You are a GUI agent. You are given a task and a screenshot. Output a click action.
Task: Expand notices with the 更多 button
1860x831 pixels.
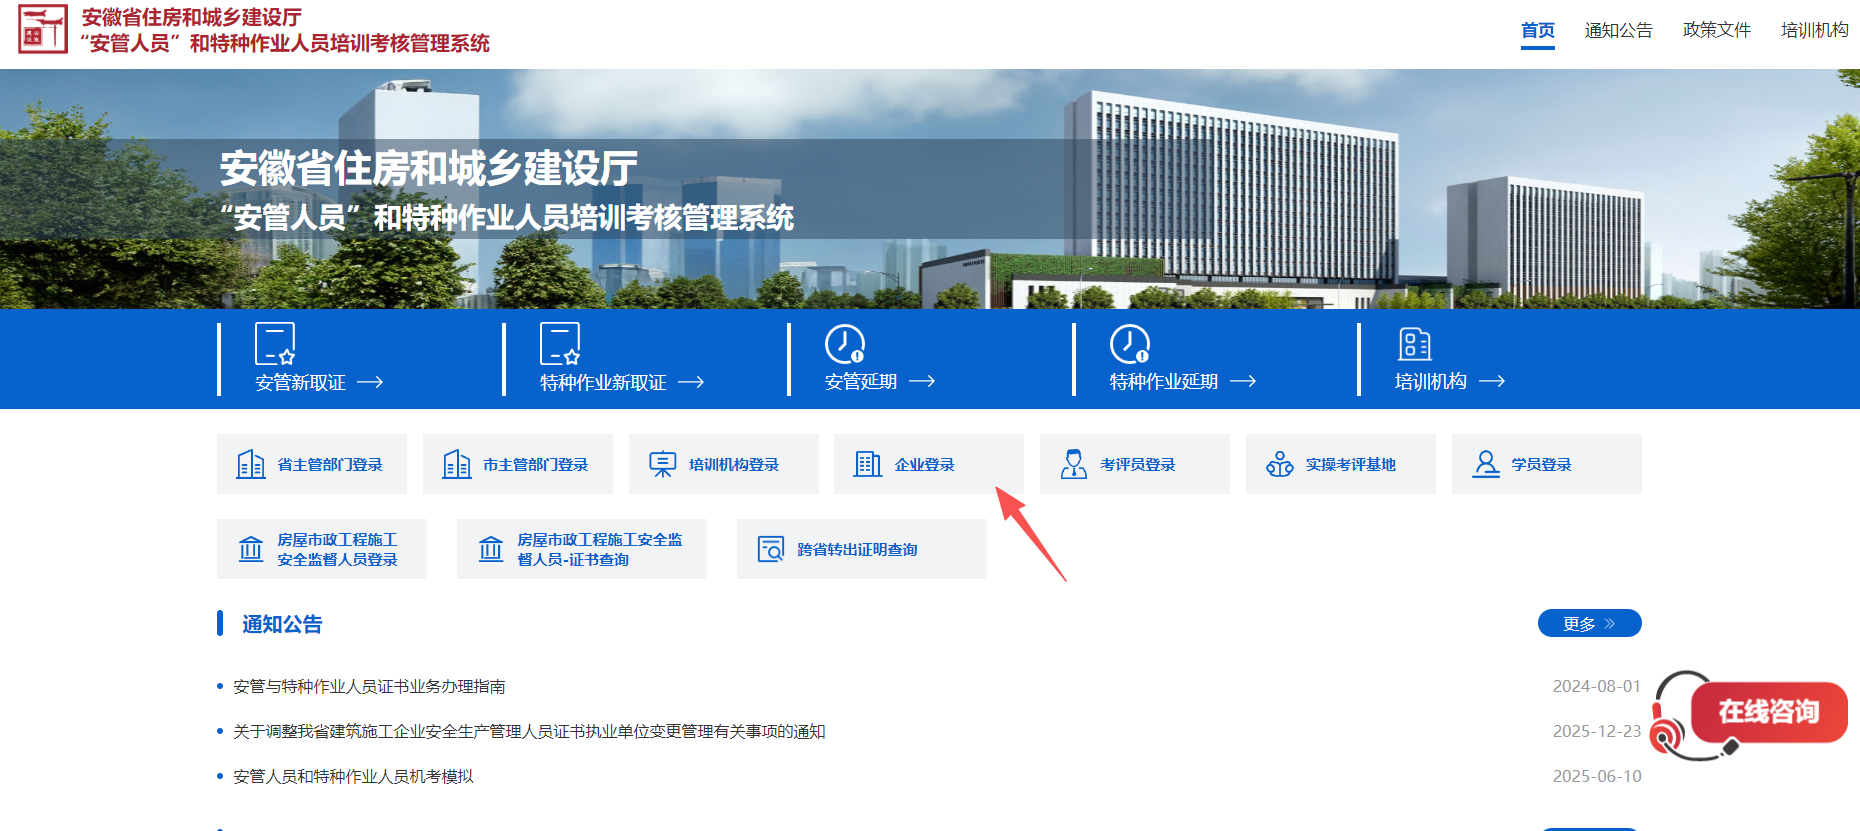pos(1589,623)
